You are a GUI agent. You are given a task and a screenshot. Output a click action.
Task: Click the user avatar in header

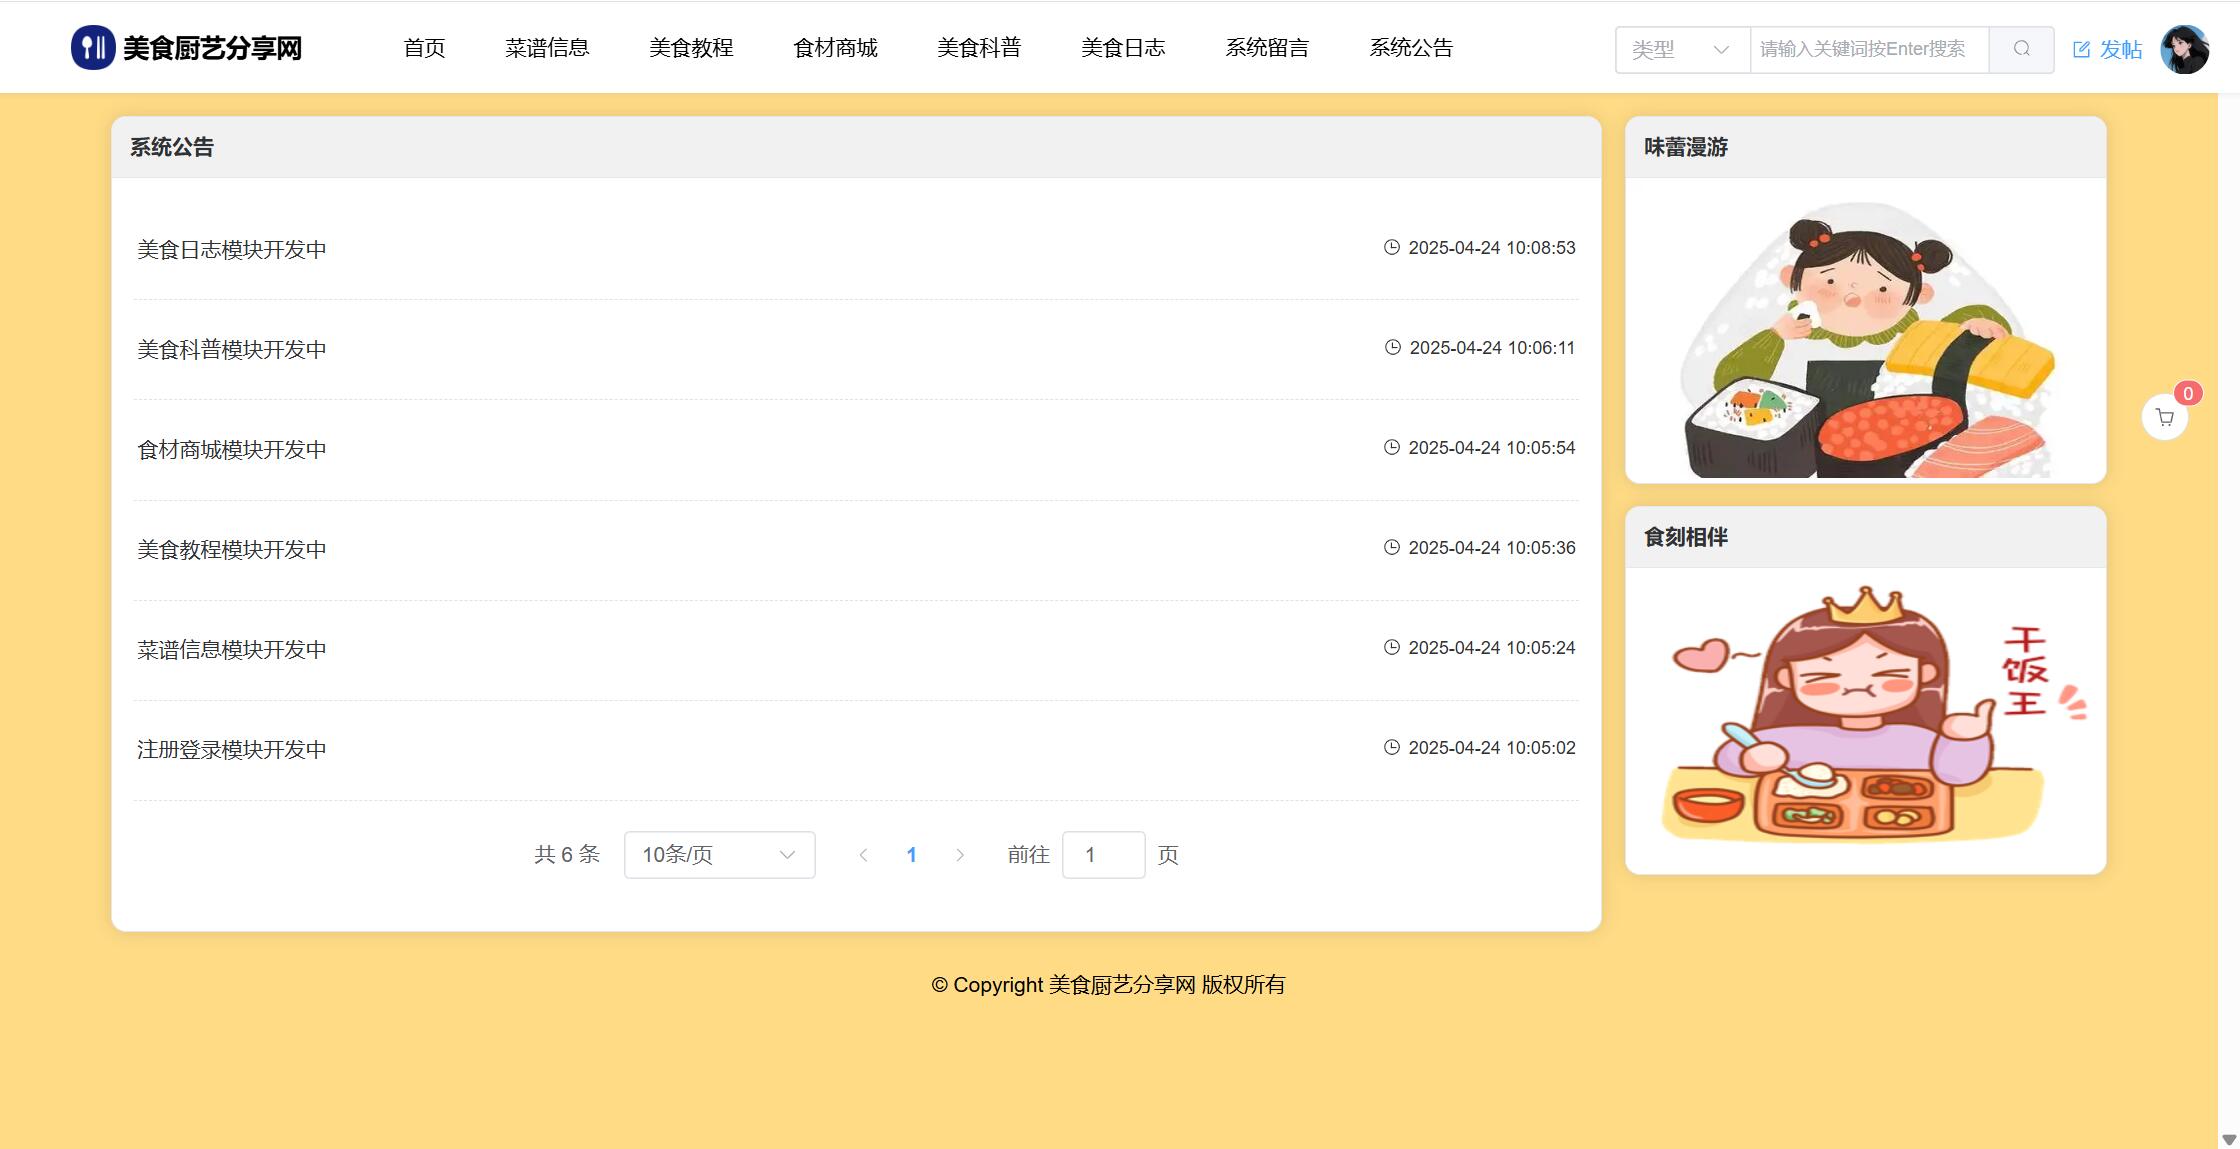click(2184, 49)
